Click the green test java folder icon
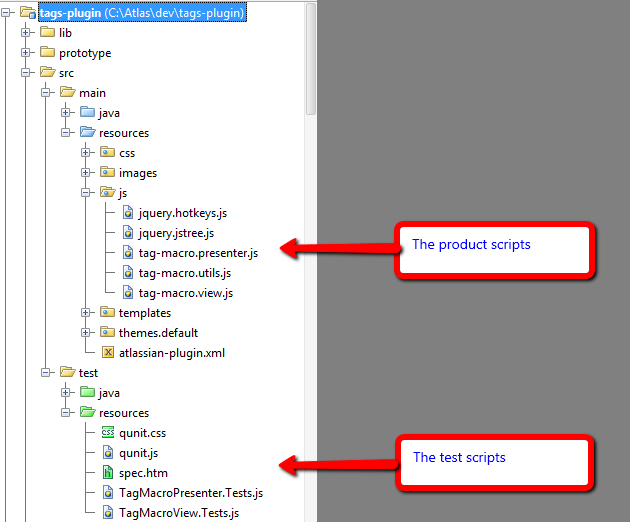Viewport: 630px width, 522px height. 87,392
